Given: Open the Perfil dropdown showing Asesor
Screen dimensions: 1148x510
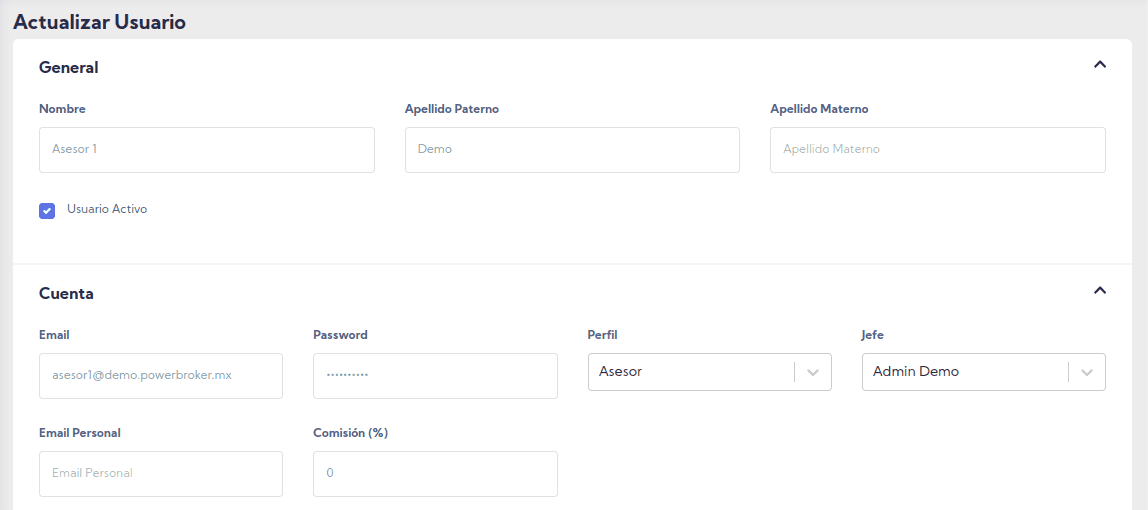Looking at the screenshot, I should click(x=690, y=372).
